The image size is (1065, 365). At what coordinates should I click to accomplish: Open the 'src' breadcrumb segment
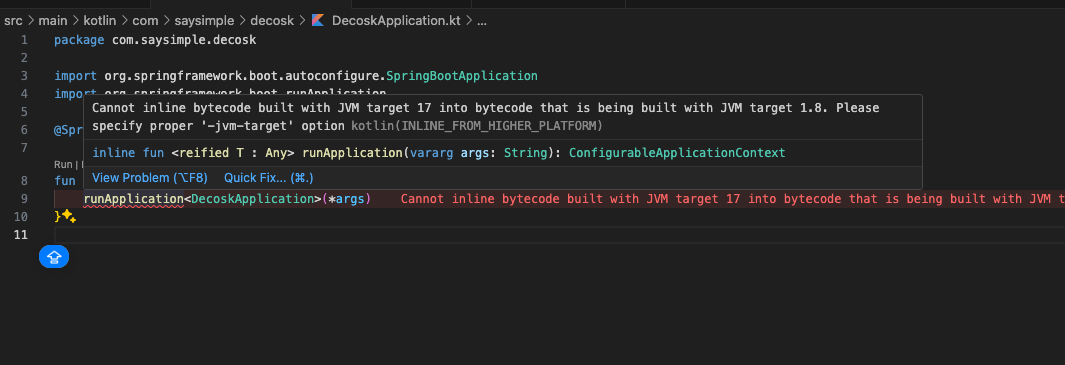tap(13, 20)
